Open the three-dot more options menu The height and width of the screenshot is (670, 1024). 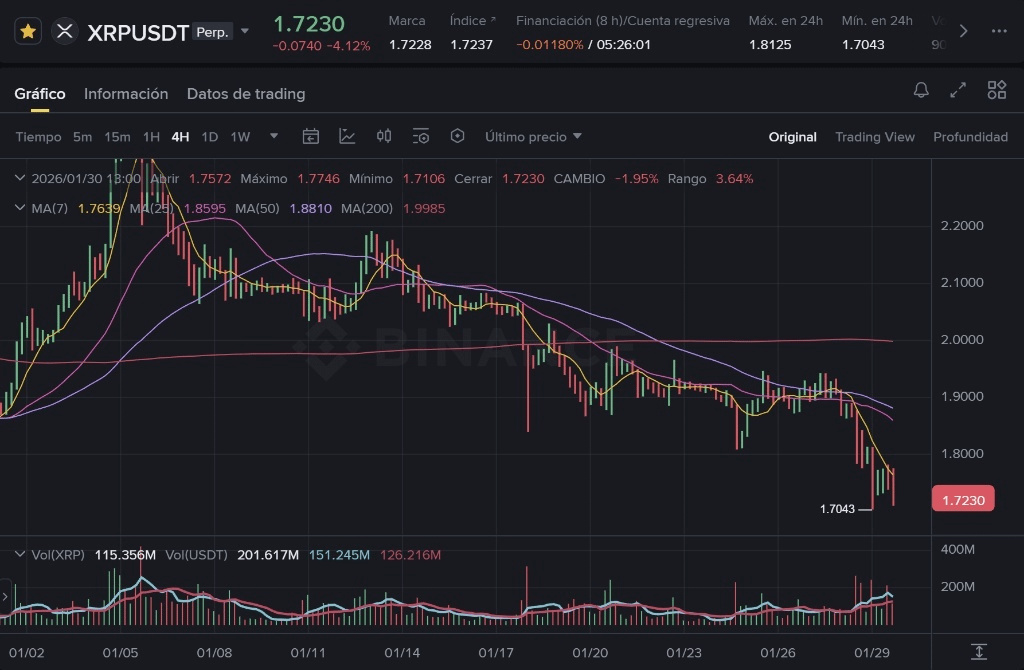(x=999, y=31)
